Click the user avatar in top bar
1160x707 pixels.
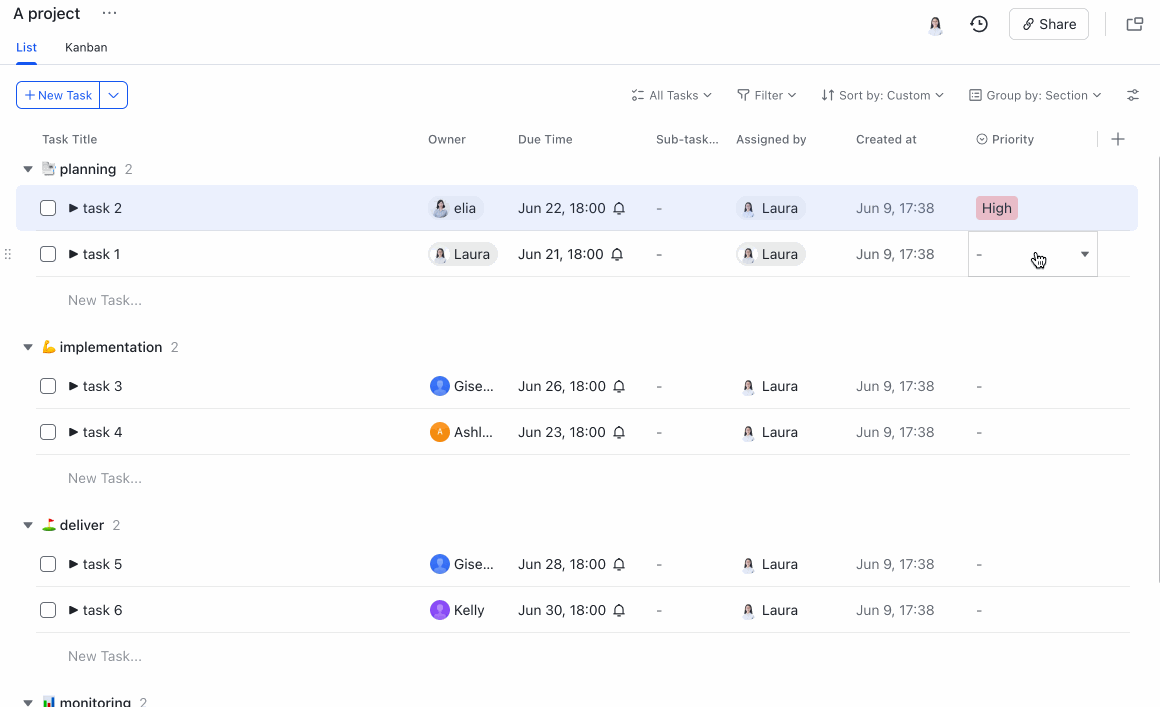(935, 25)
